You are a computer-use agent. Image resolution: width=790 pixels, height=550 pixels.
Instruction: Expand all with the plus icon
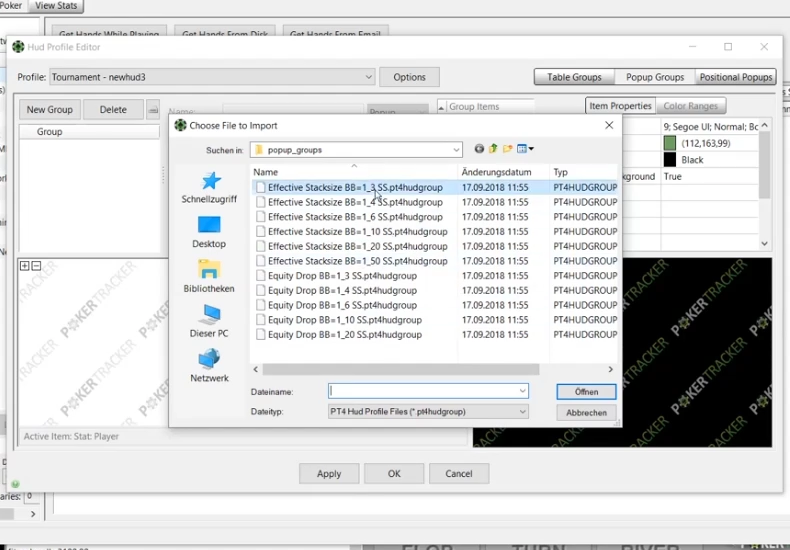click(x=24, y=265)
